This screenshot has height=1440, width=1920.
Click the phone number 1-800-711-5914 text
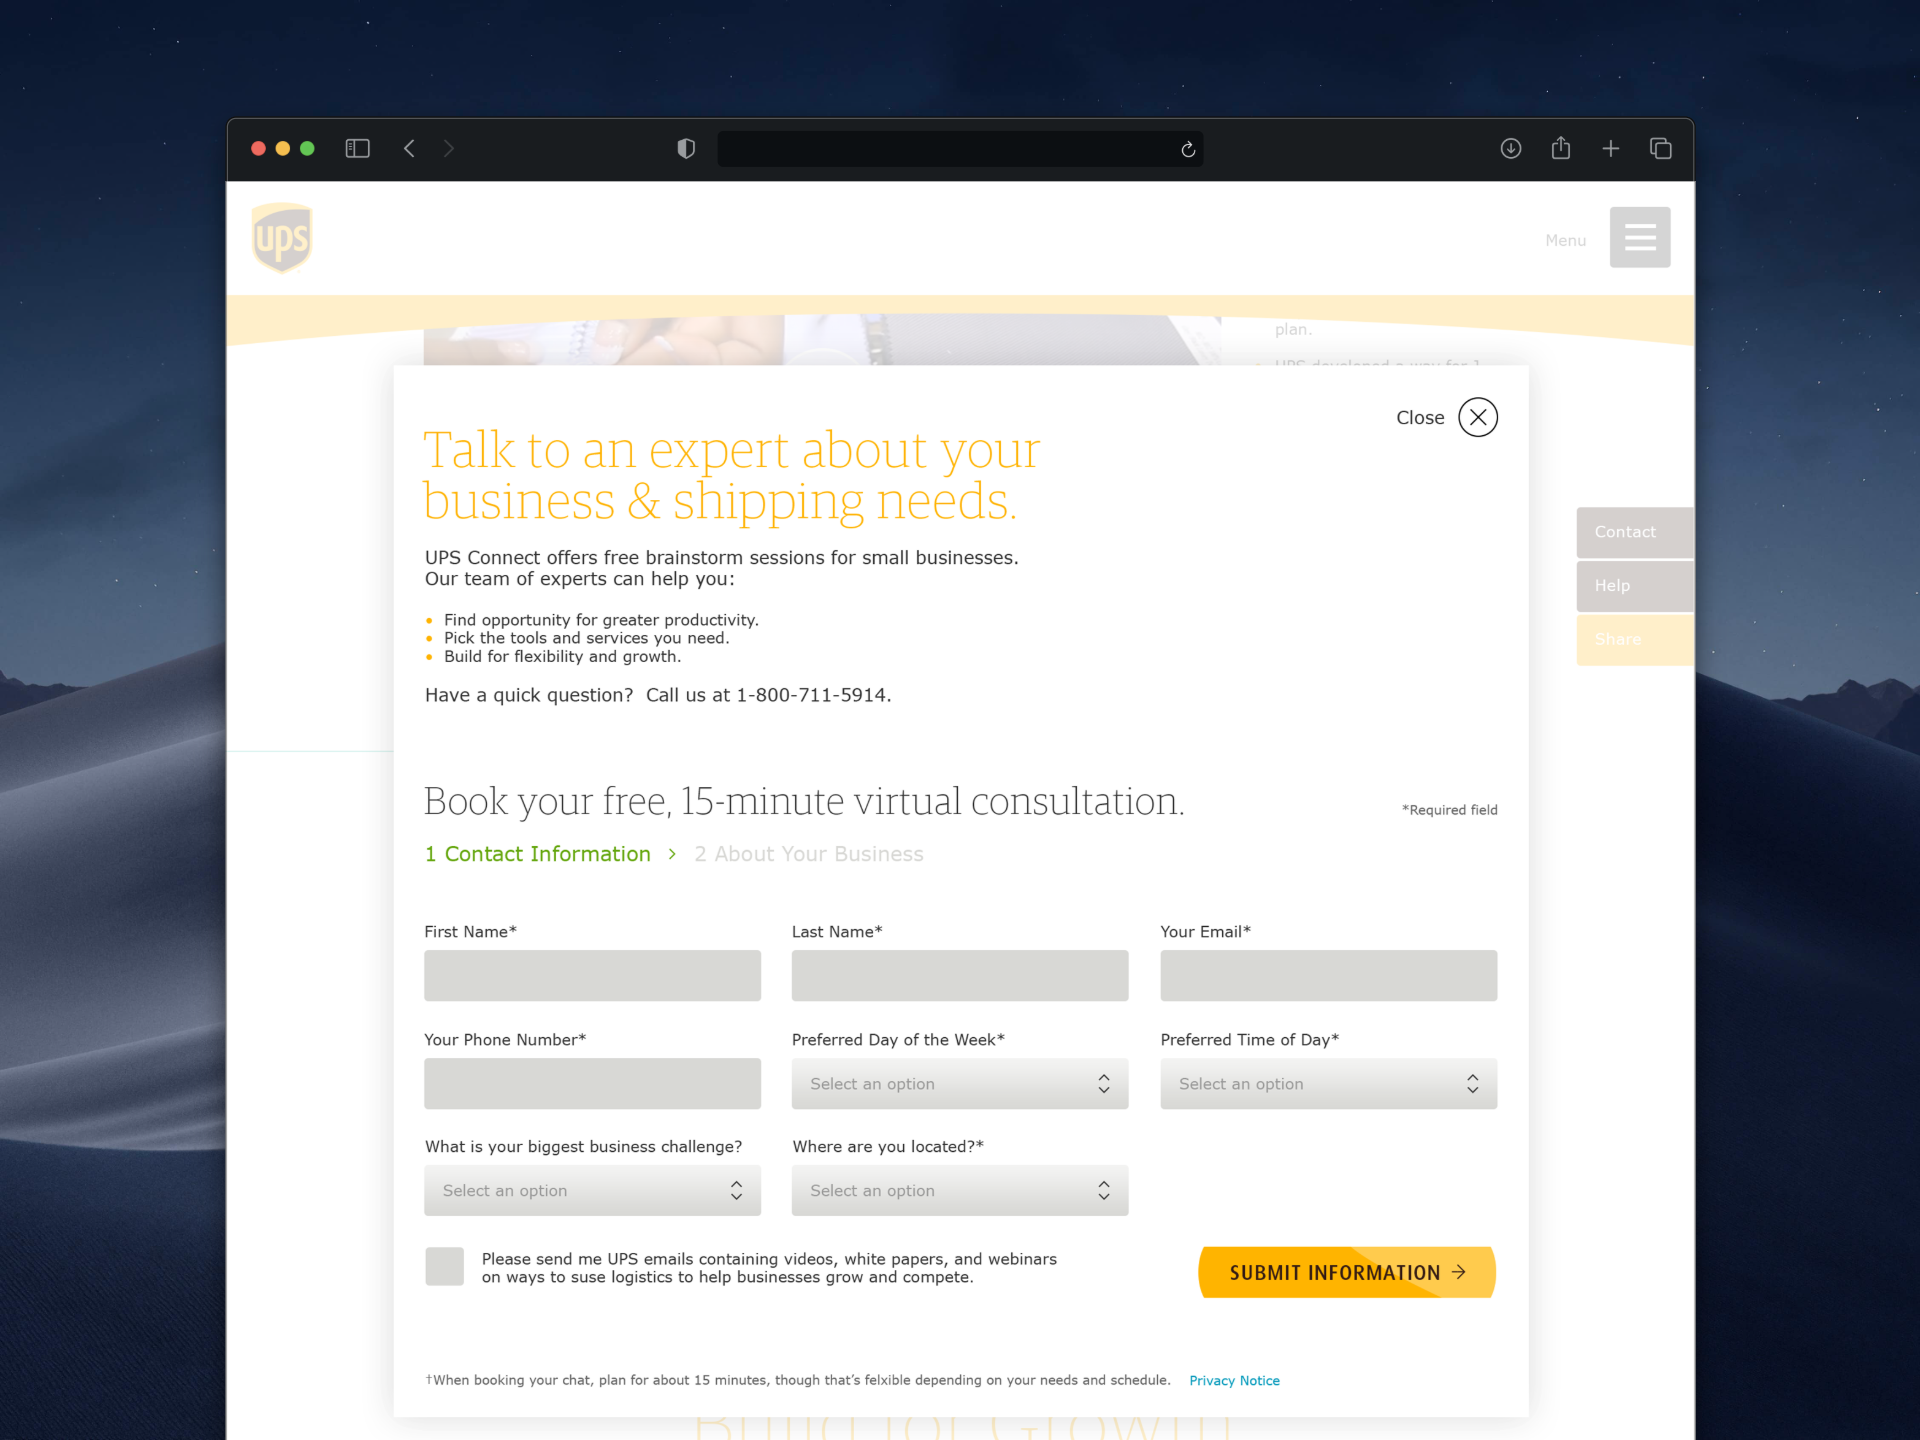point(811,695)
